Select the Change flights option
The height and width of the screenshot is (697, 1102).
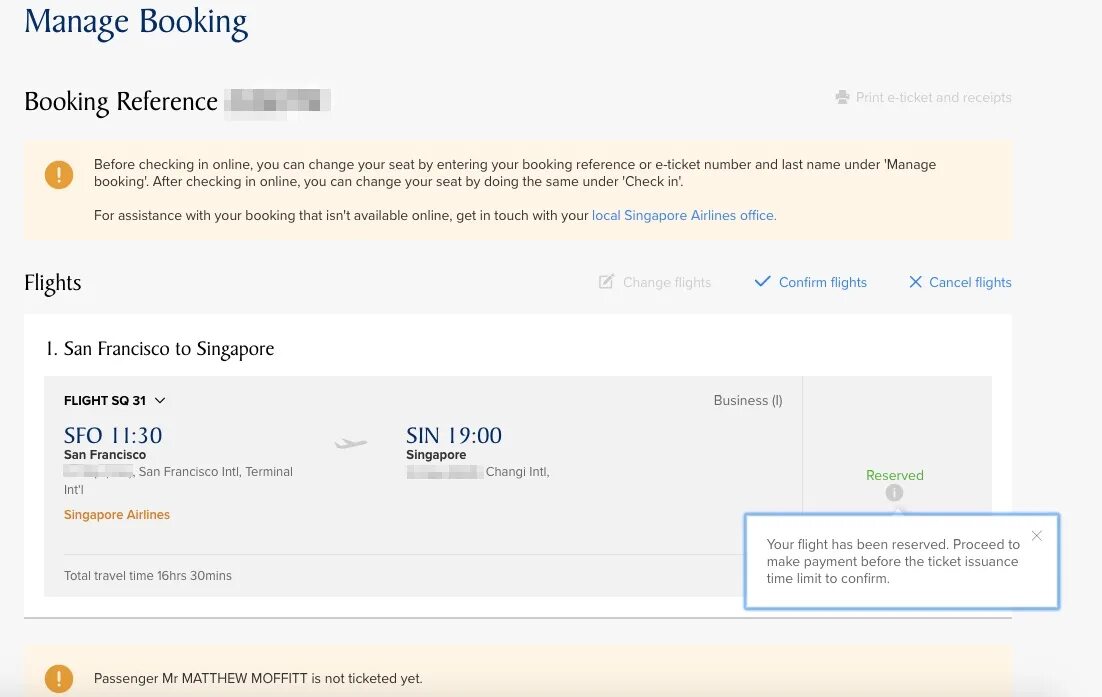(667, 282)
